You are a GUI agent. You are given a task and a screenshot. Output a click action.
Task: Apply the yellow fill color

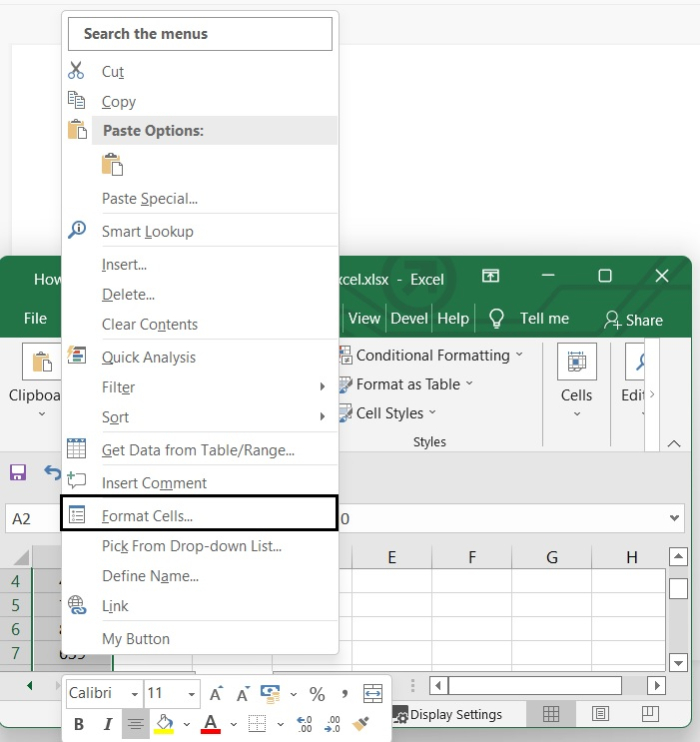[x=164, y=724]
